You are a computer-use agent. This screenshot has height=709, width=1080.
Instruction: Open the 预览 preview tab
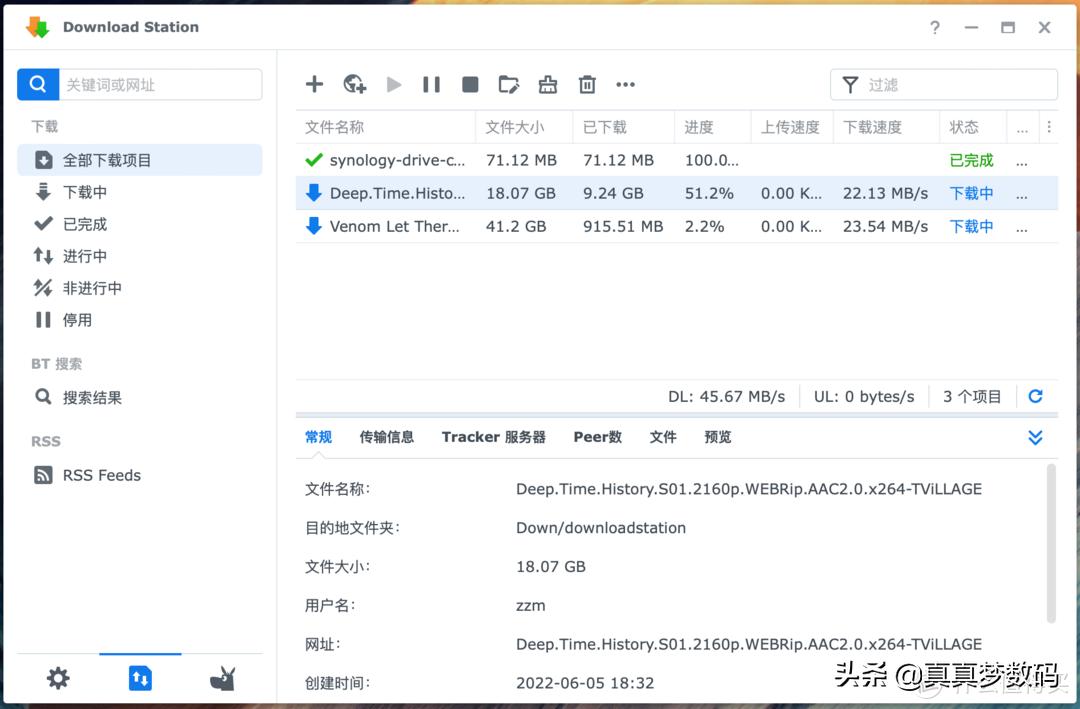[717, 437]
